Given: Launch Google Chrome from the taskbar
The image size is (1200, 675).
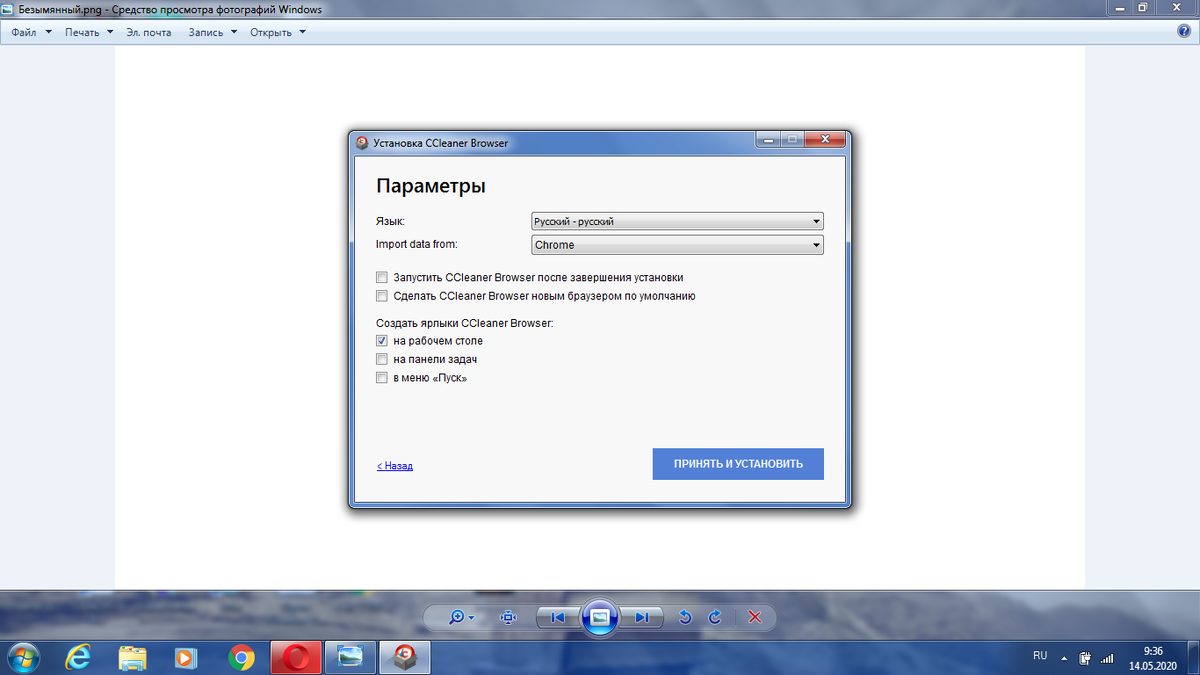Looking at the screenshot, I should coord(240,657).
